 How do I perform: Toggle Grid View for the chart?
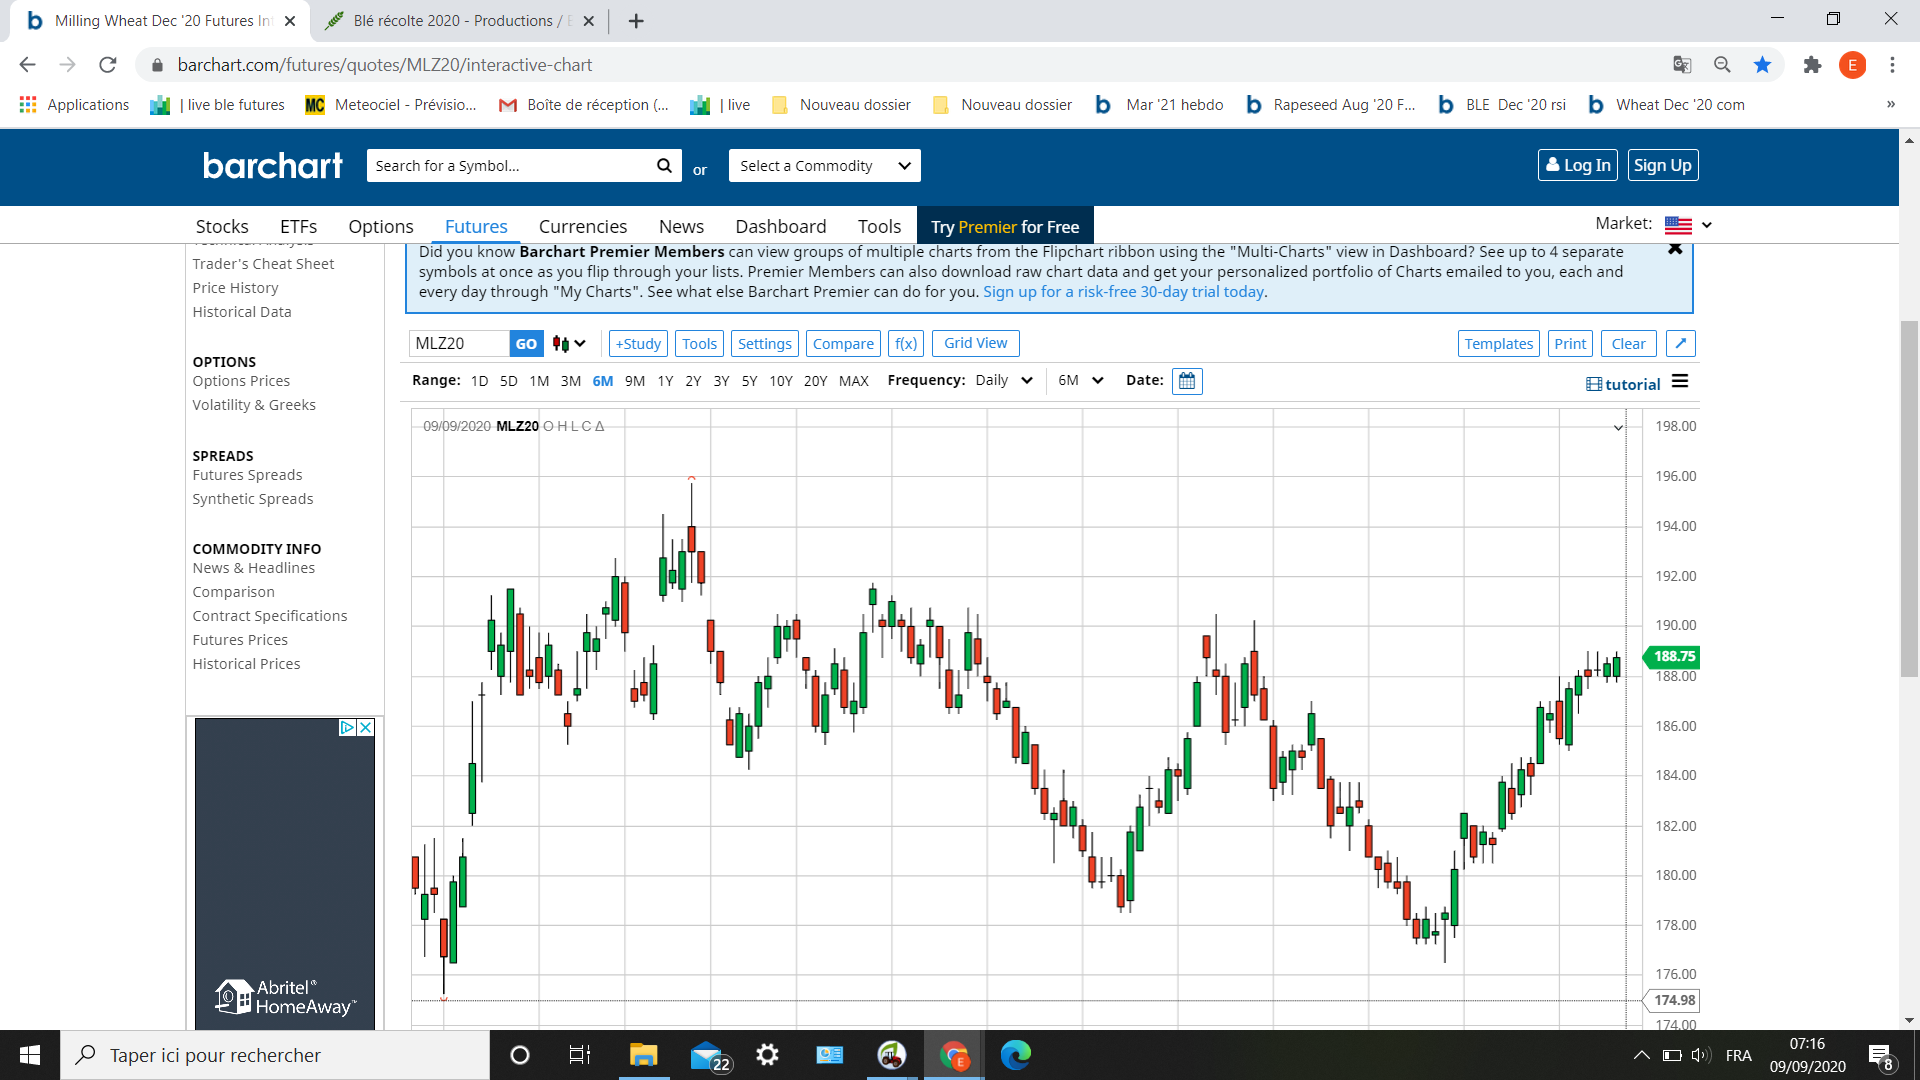coord(975,343)
